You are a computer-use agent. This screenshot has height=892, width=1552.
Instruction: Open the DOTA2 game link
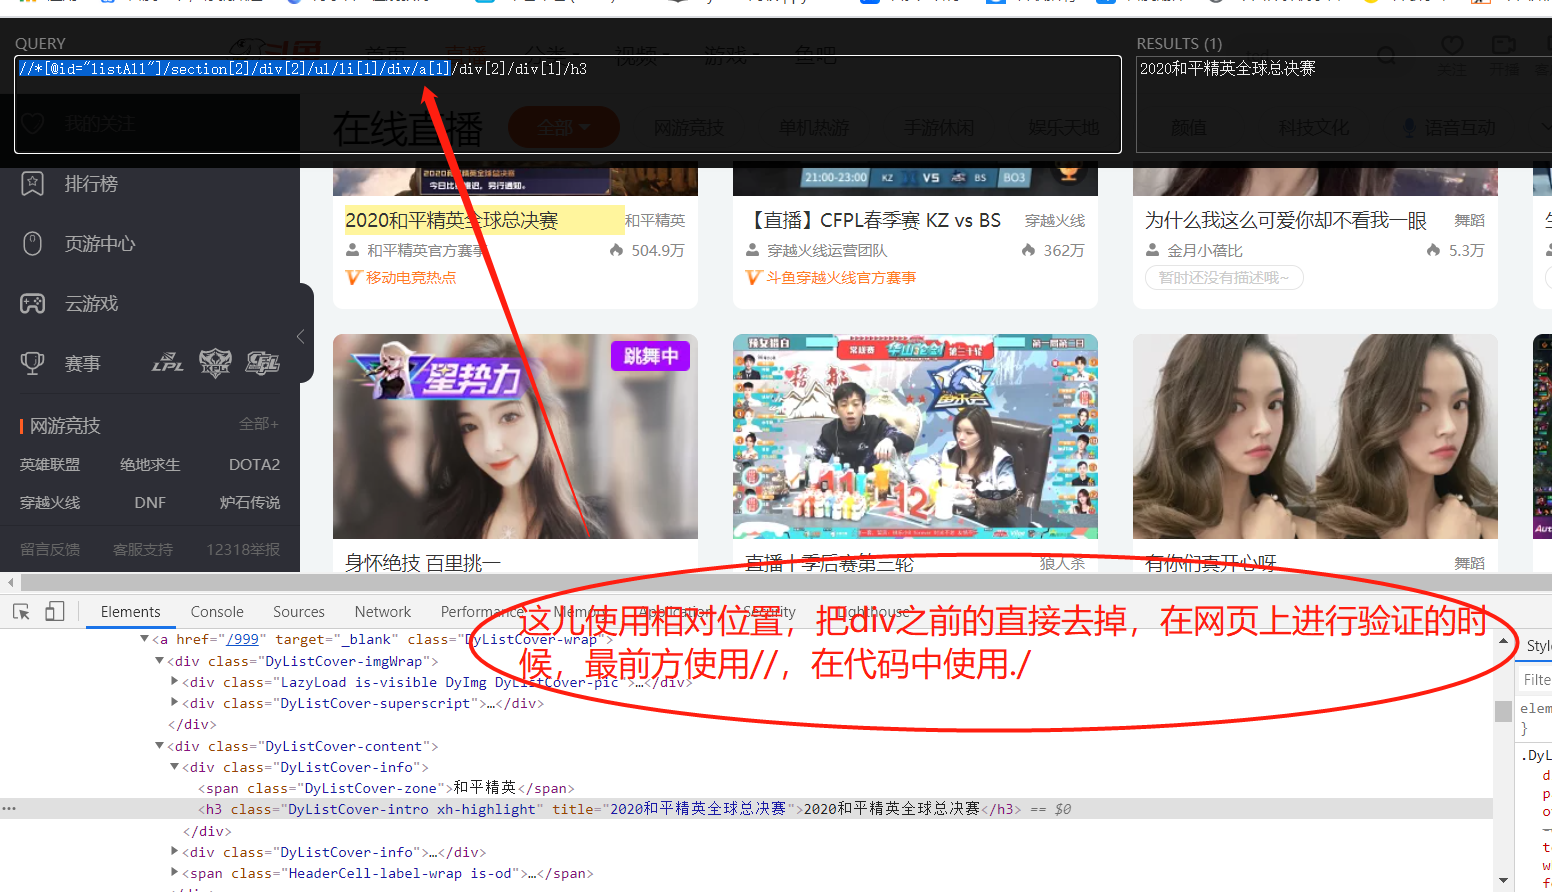point(254,465)
